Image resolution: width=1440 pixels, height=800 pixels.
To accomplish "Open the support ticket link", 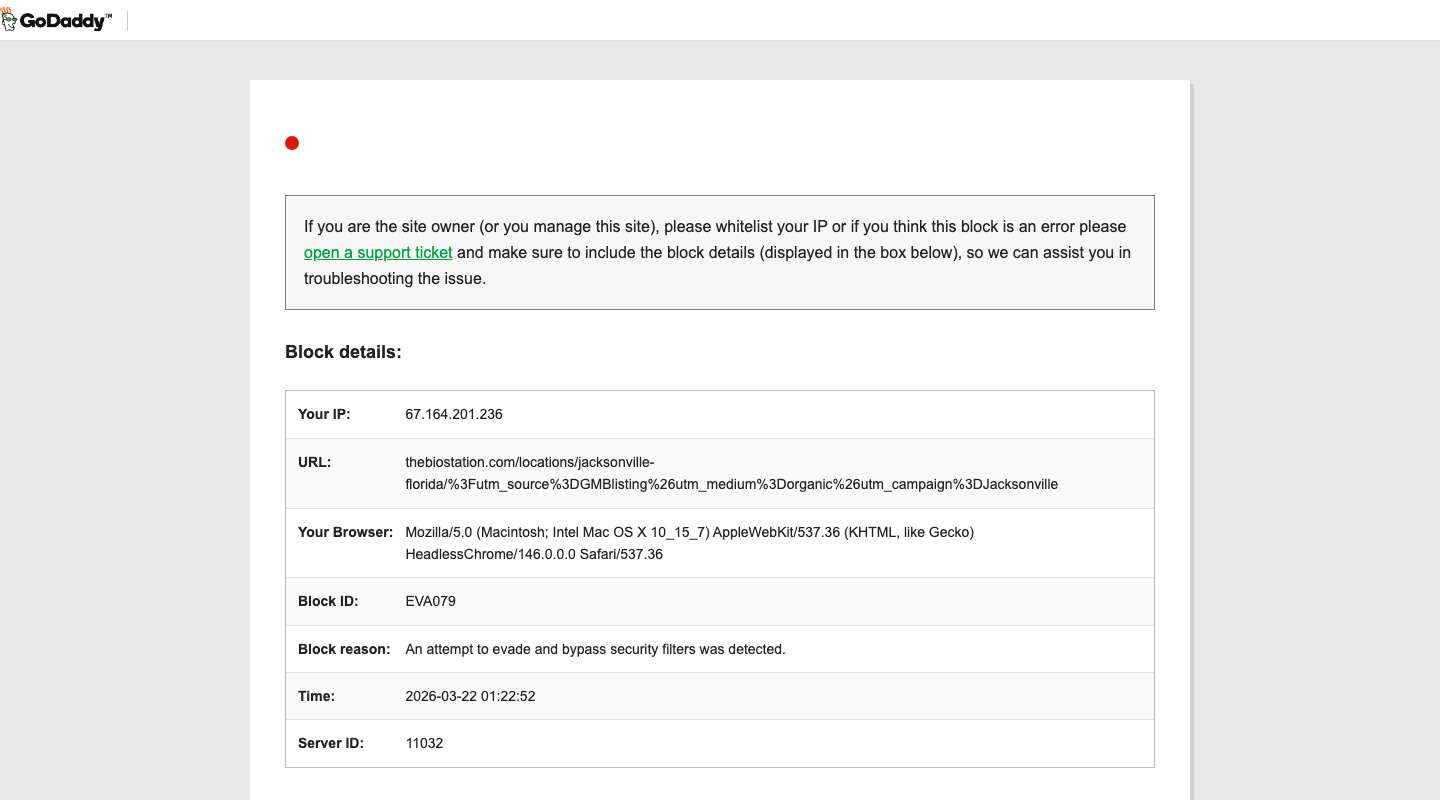I will 378,252.
